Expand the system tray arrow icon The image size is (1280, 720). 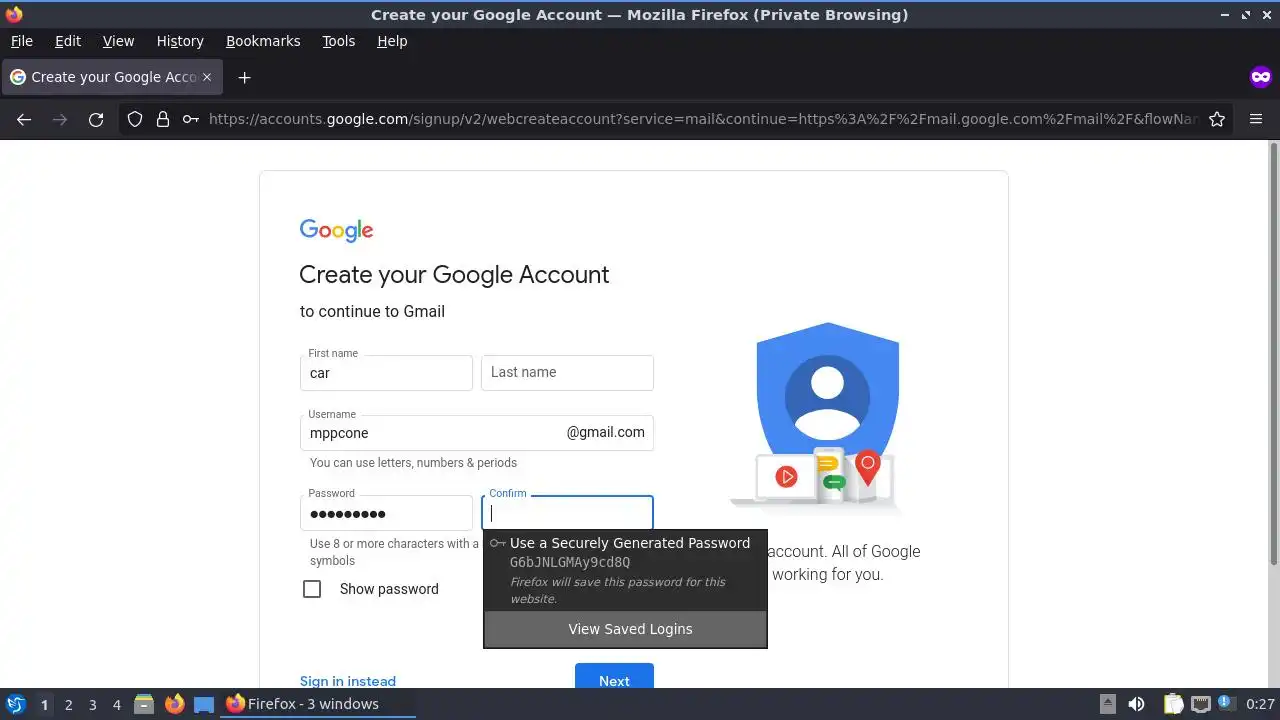point(1108,704)
